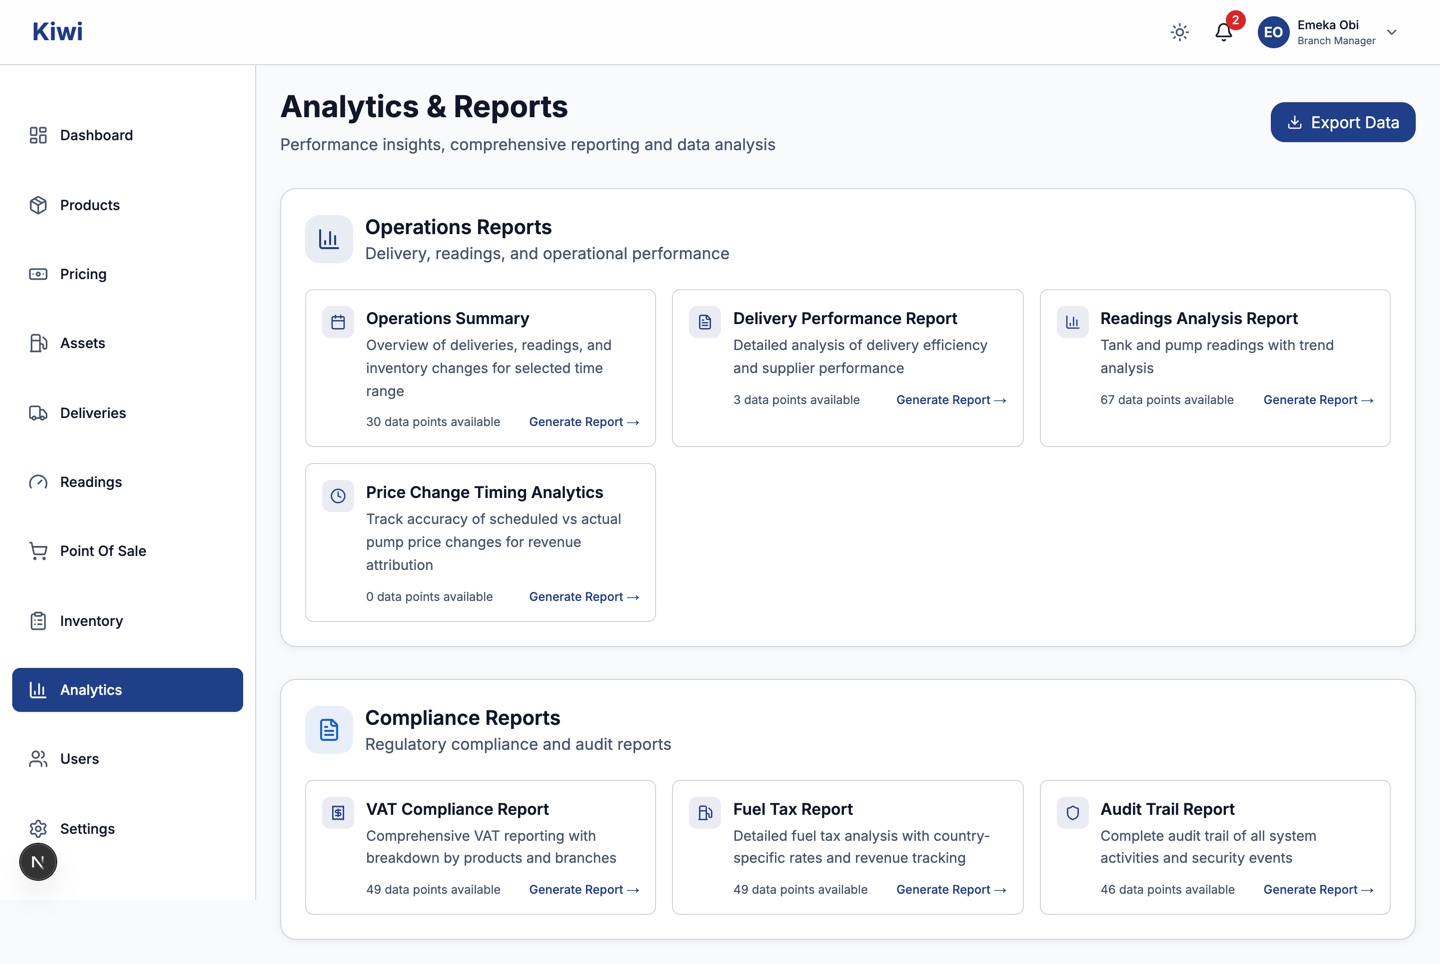Generate the Operations Summary report
Viewport: 1440px width, 964px height.
584,422
